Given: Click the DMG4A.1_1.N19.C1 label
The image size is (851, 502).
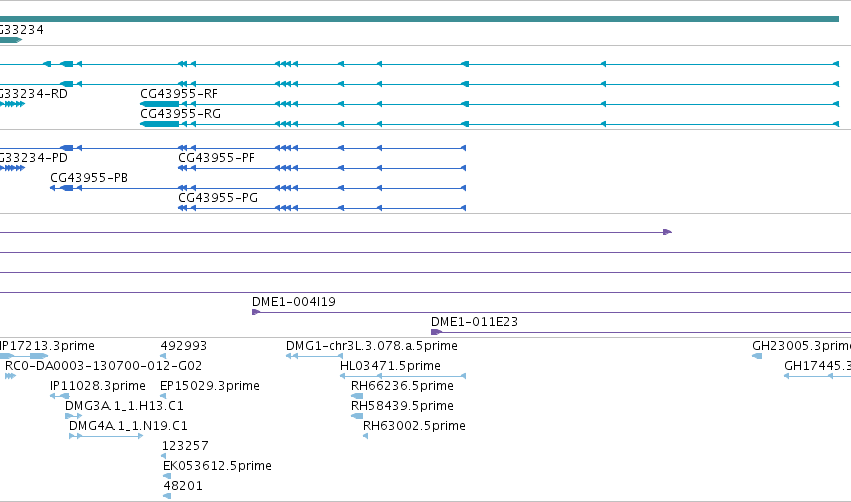Looking at the screenshot, I should 128,426.
